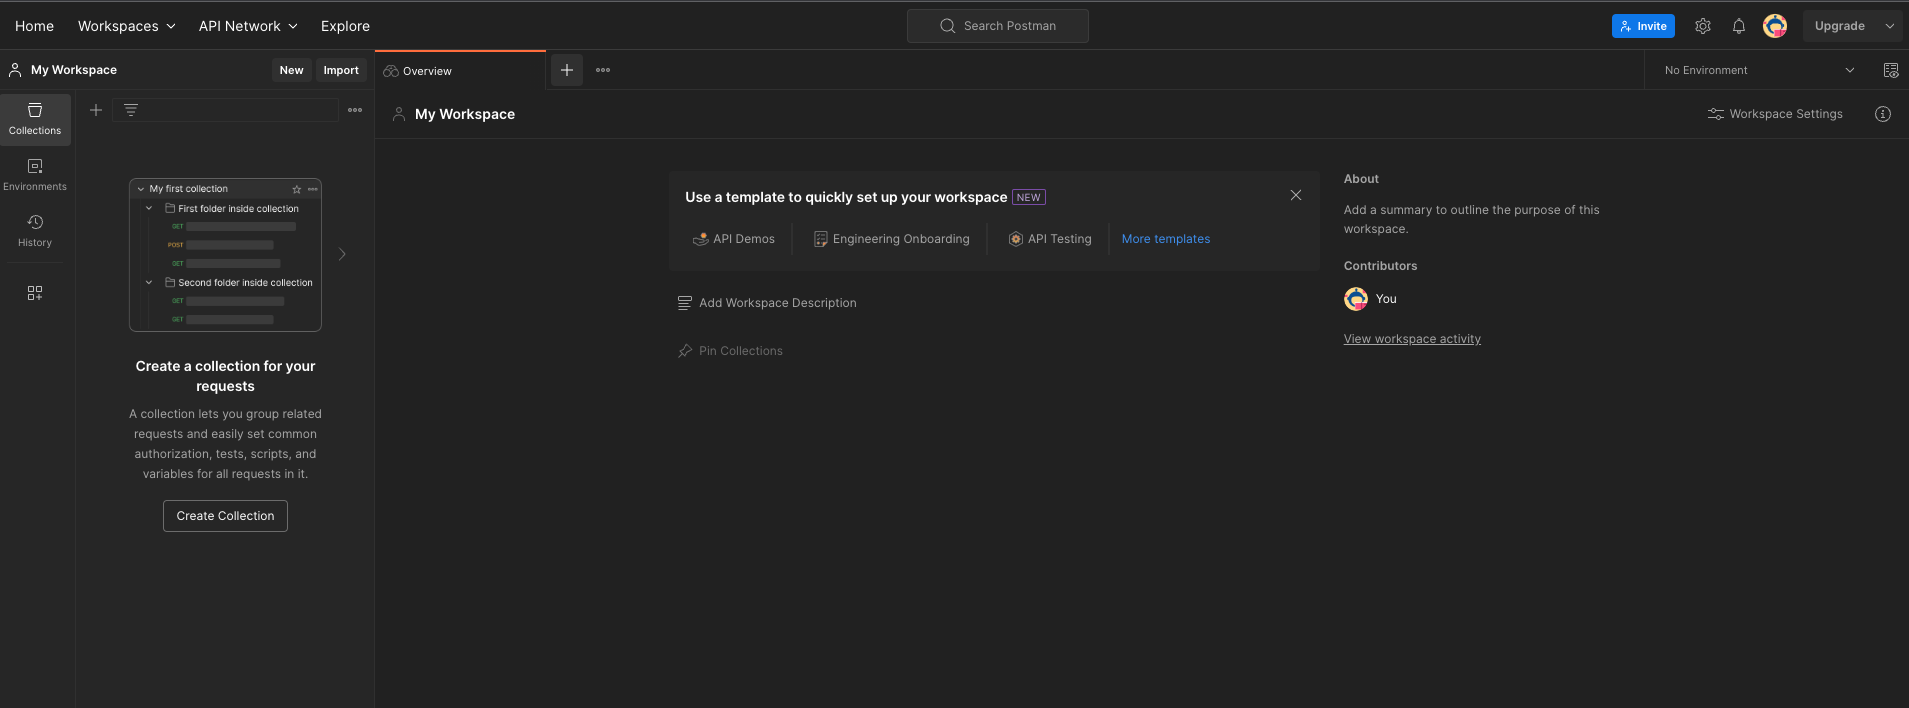Click the About summary placeholder text
The image size is (1909, 708).
[1471, 219]
